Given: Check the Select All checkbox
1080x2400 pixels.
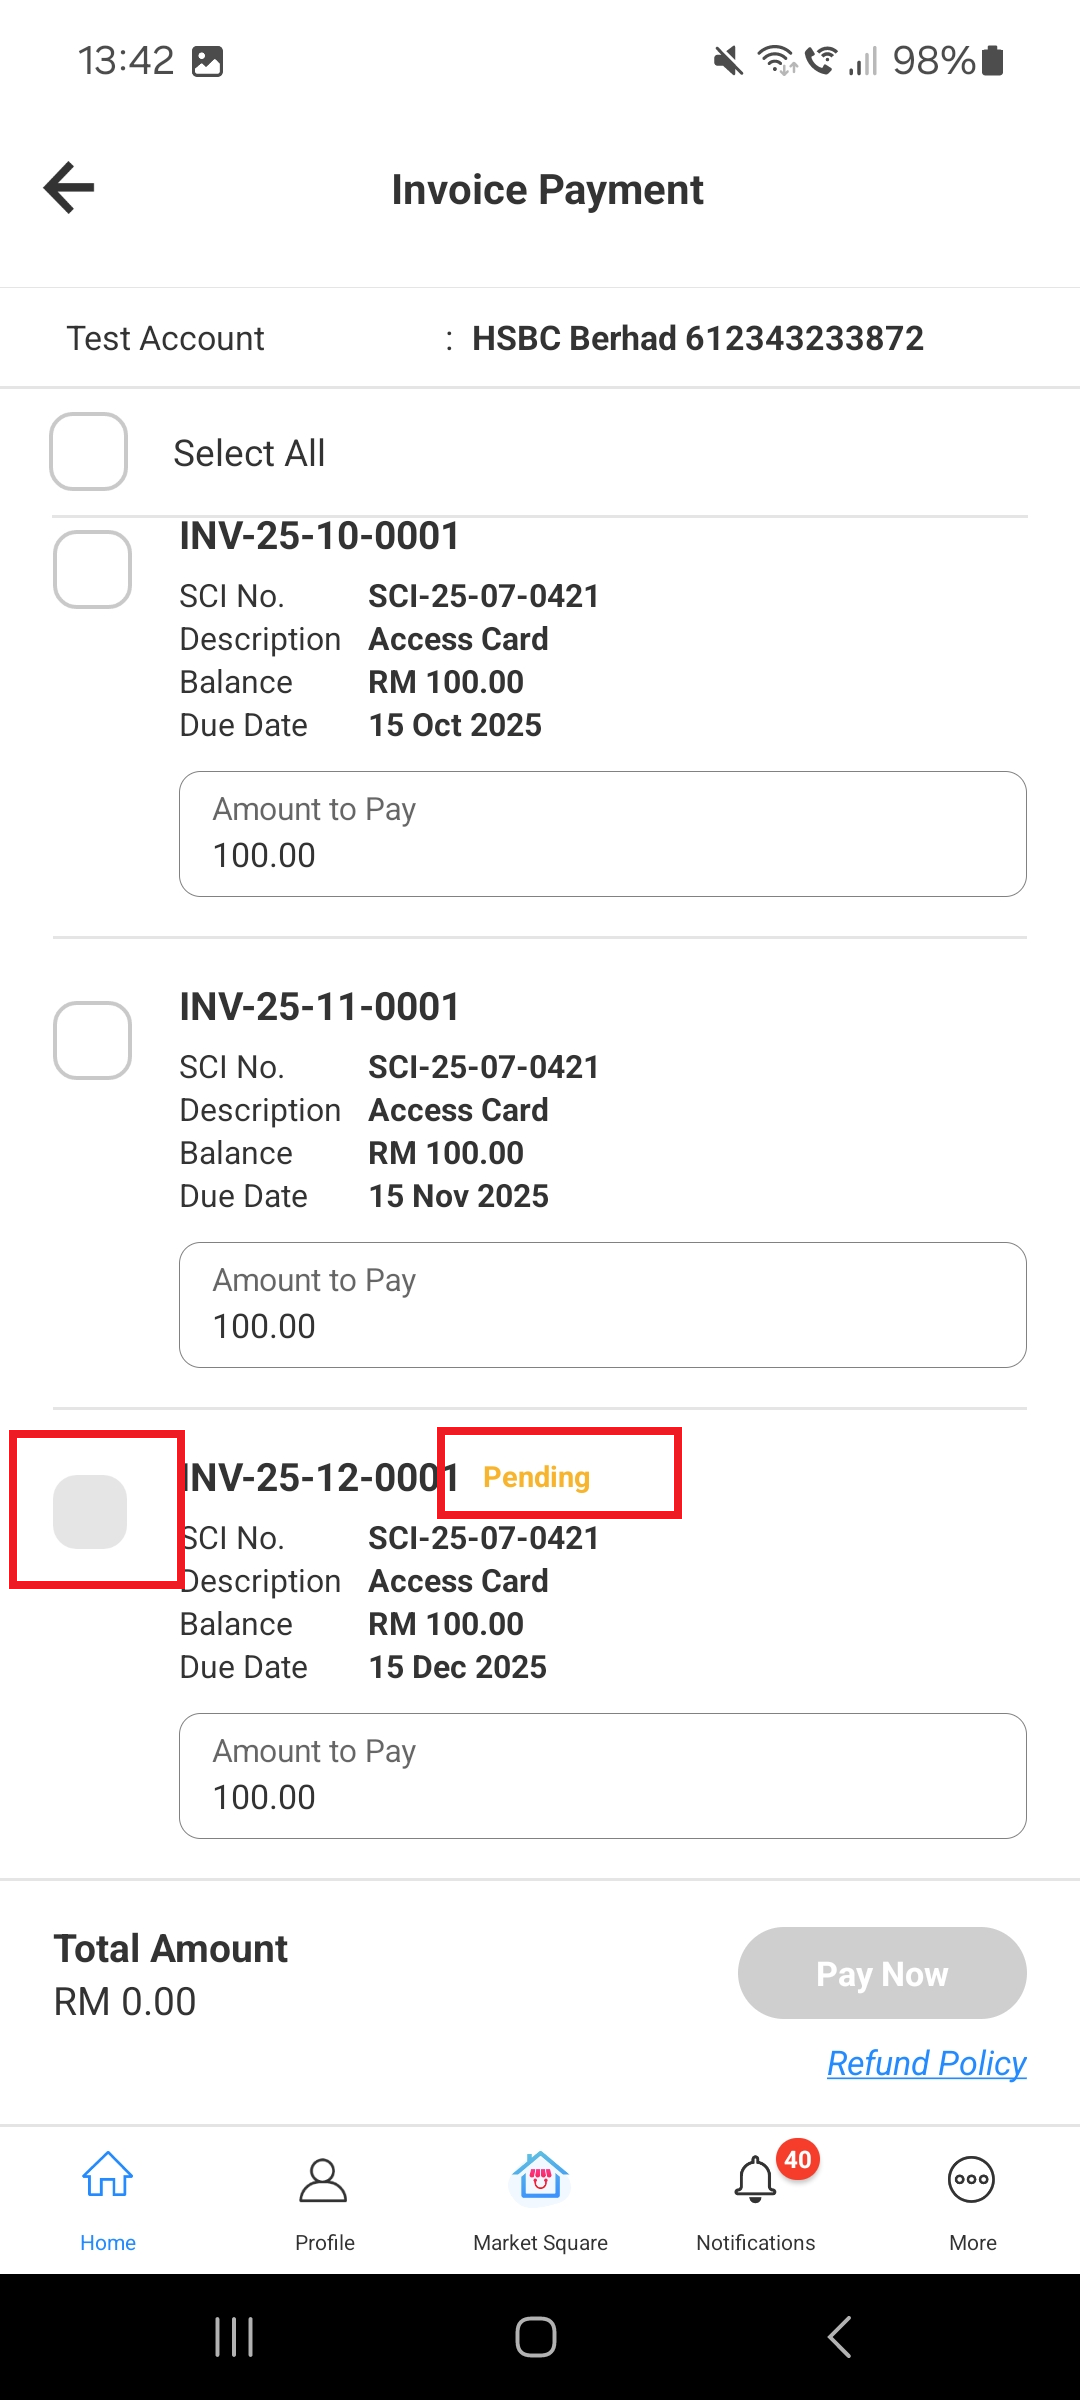Looking at the screenshot, I should tap(89, 452).
